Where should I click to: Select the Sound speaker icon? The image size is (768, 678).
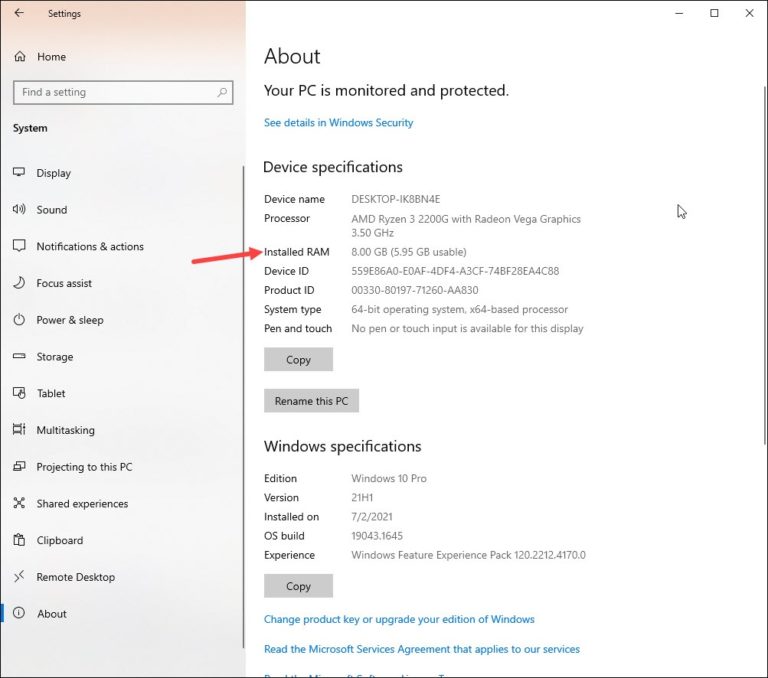(19, 210)
